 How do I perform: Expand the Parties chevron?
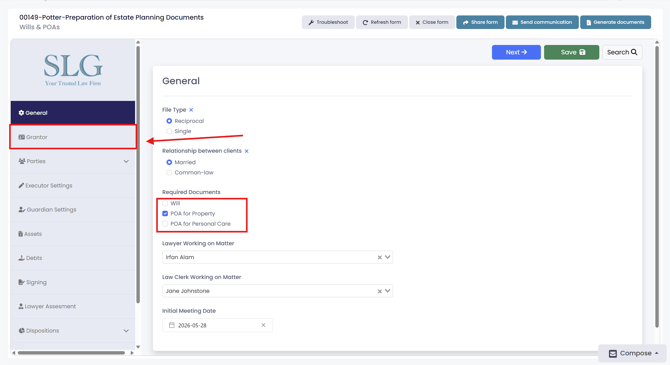(126, 161)
